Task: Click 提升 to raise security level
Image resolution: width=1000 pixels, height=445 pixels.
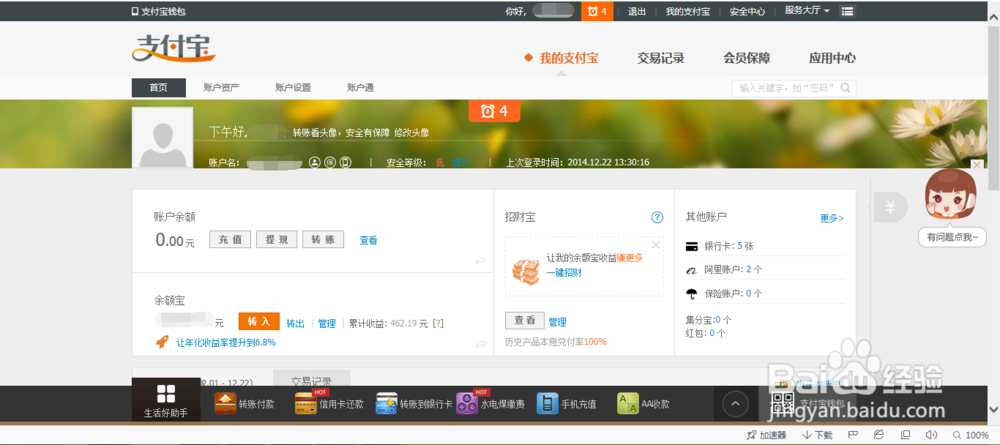Action: click(x=460, y=163)
